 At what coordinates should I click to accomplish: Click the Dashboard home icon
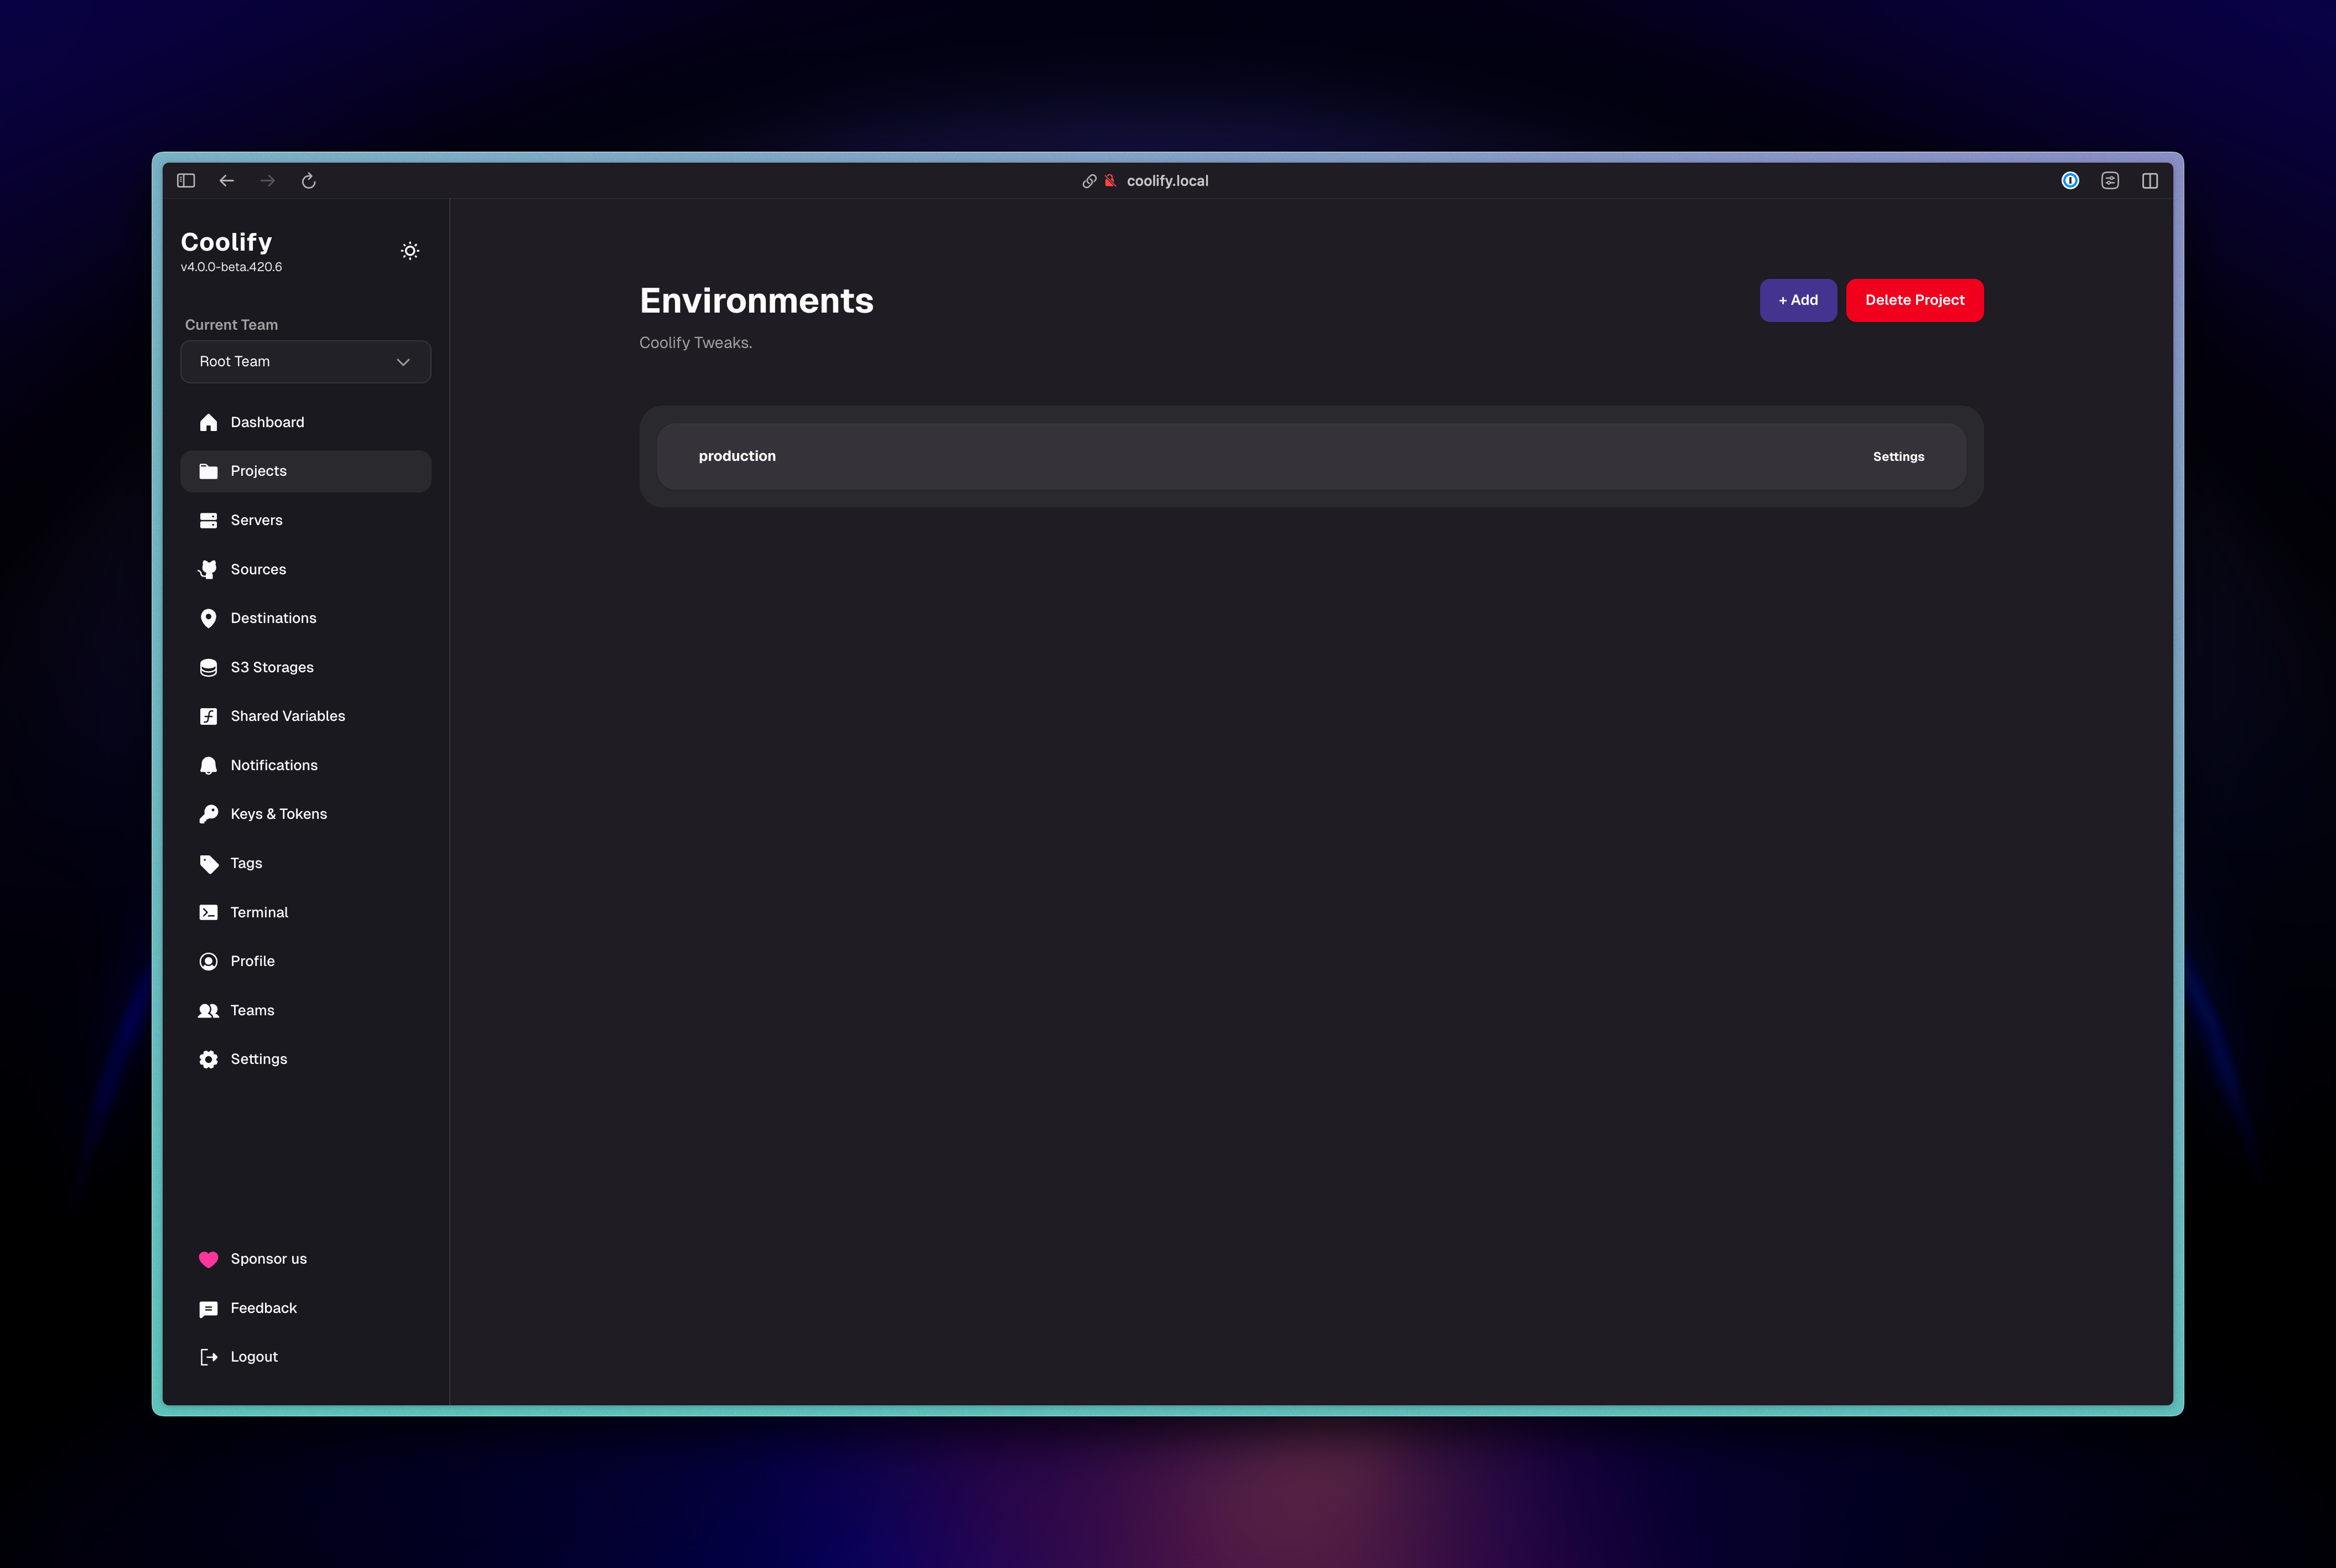click(x=208, y=423)
